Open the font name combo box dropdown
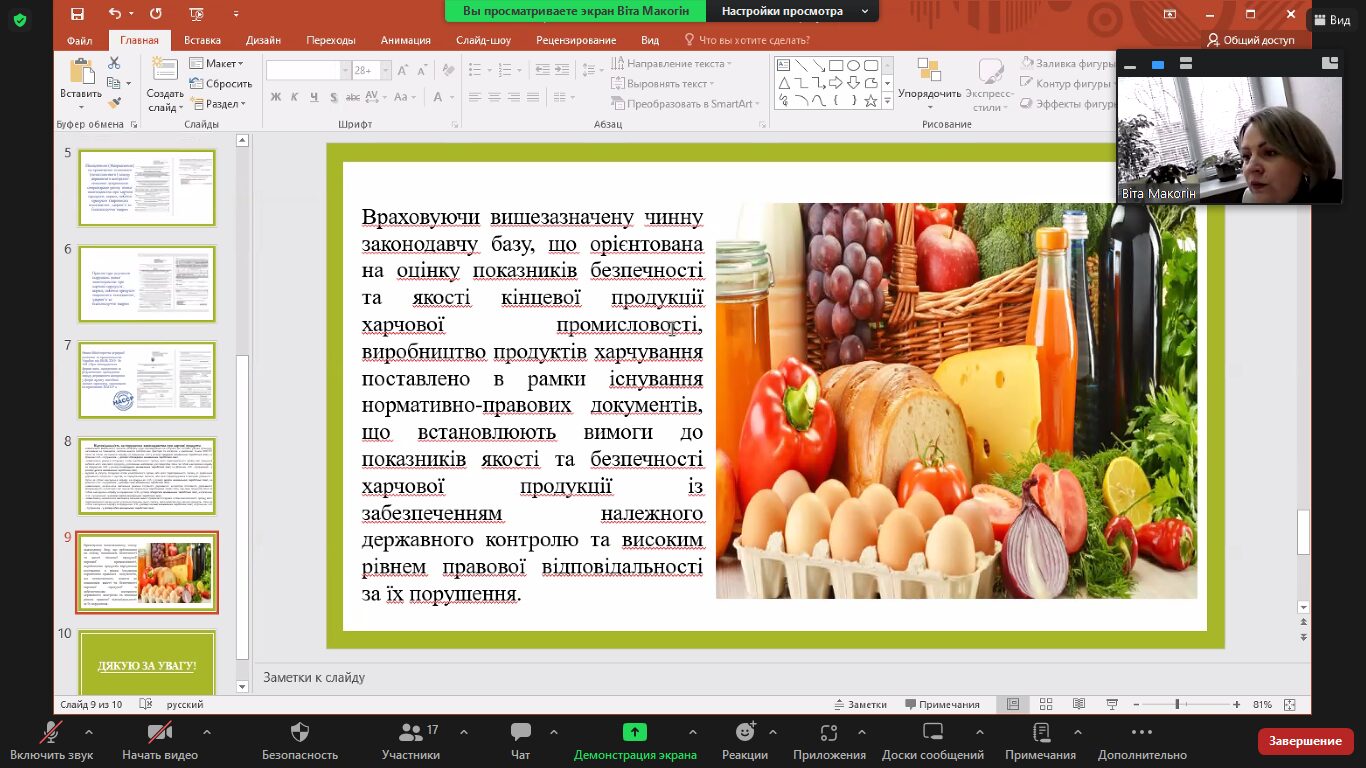The image size is (1366, 768). tap(345, 71)
